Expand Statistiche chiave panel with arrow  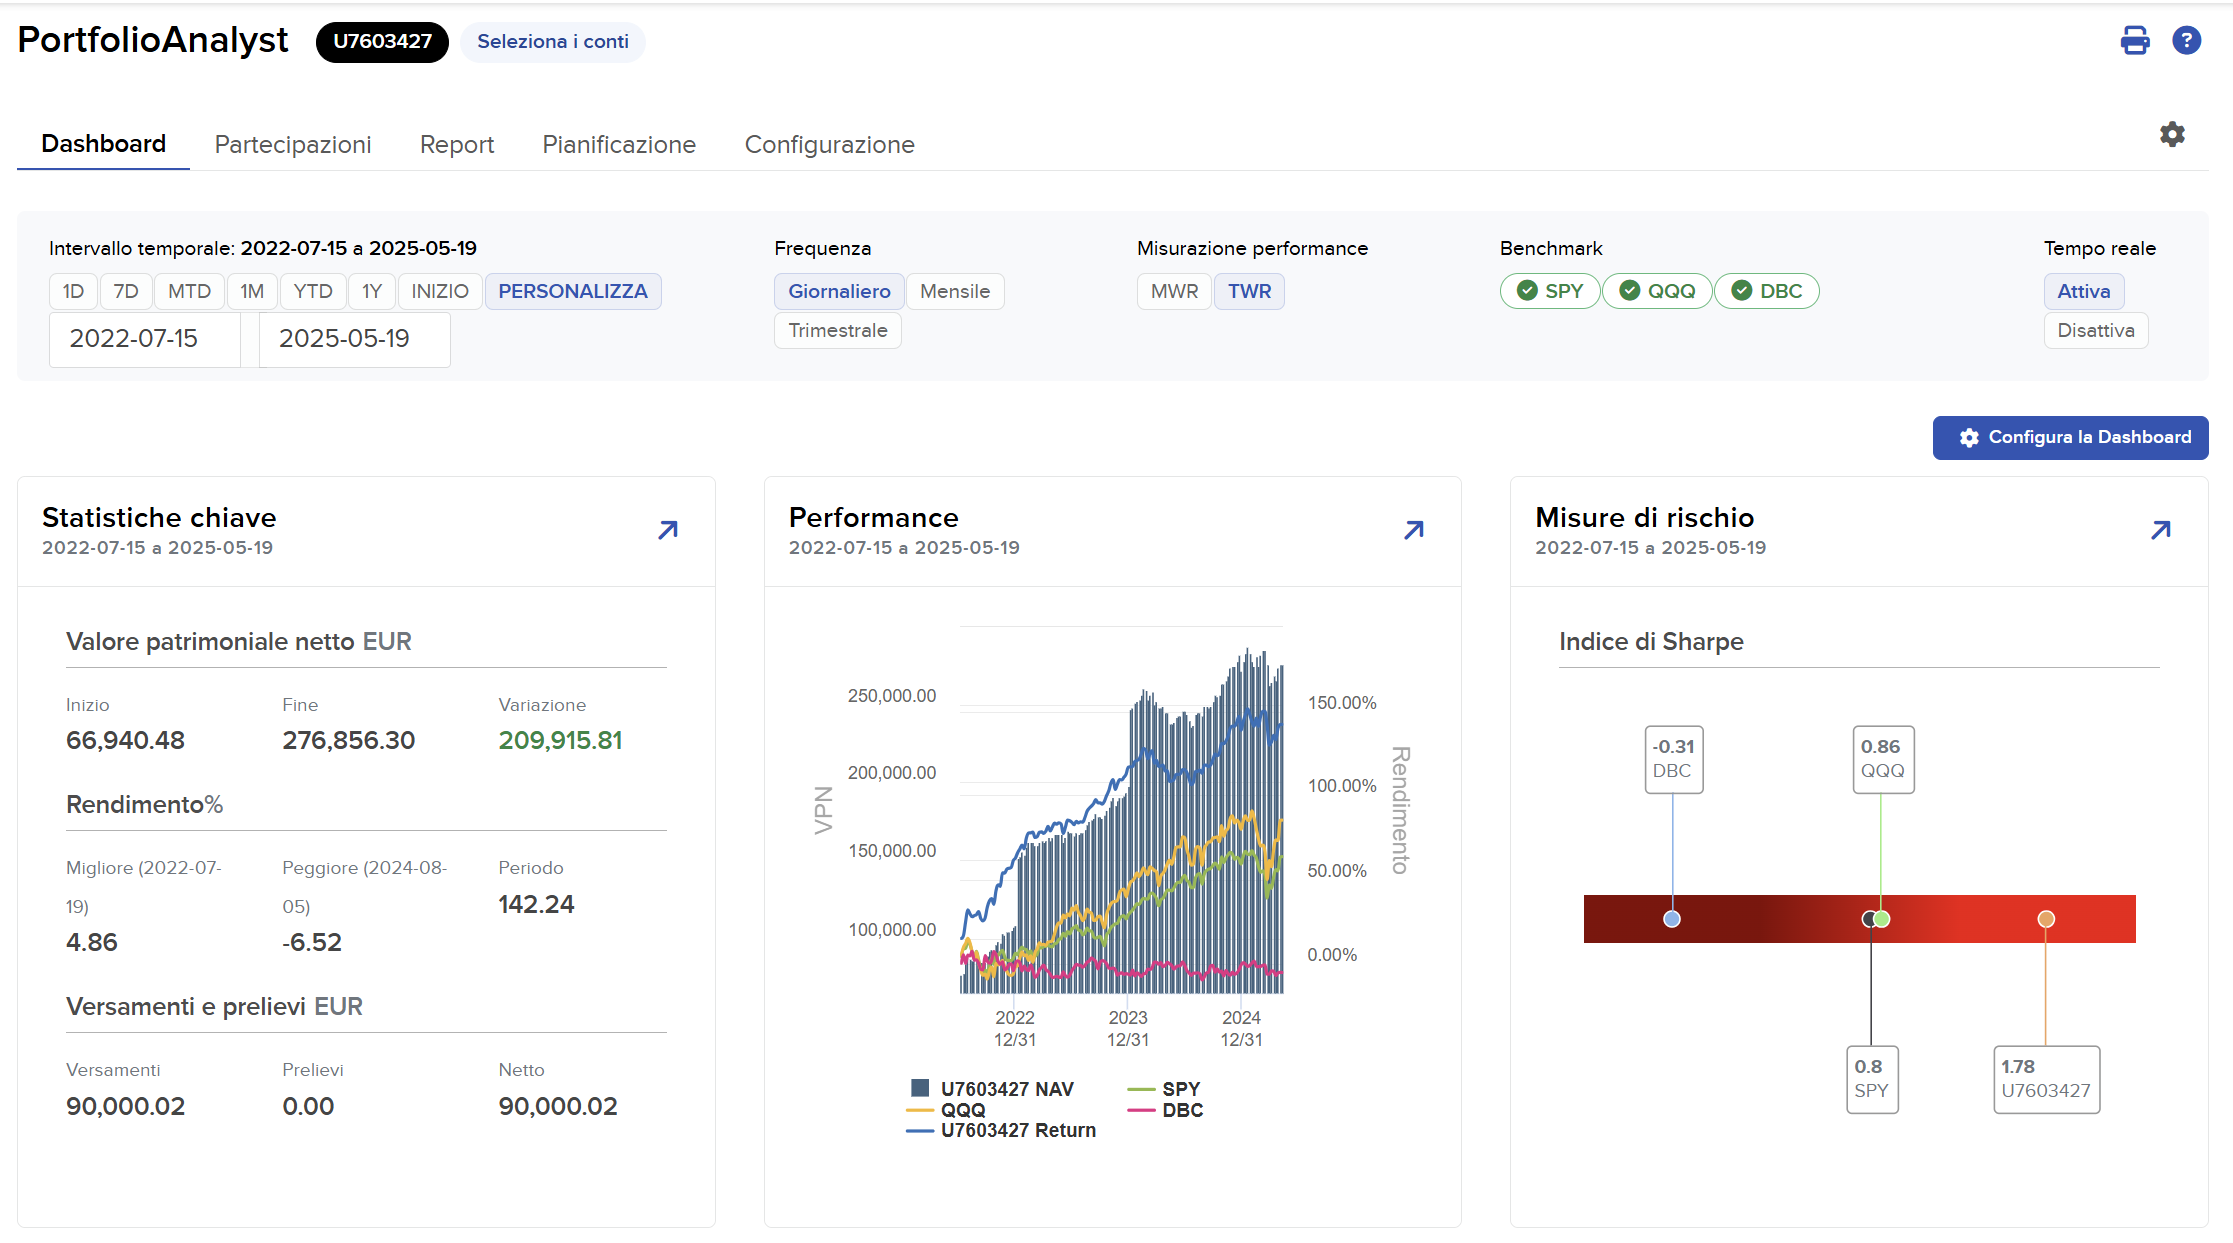pyautogui.click(x=668, y=530)
